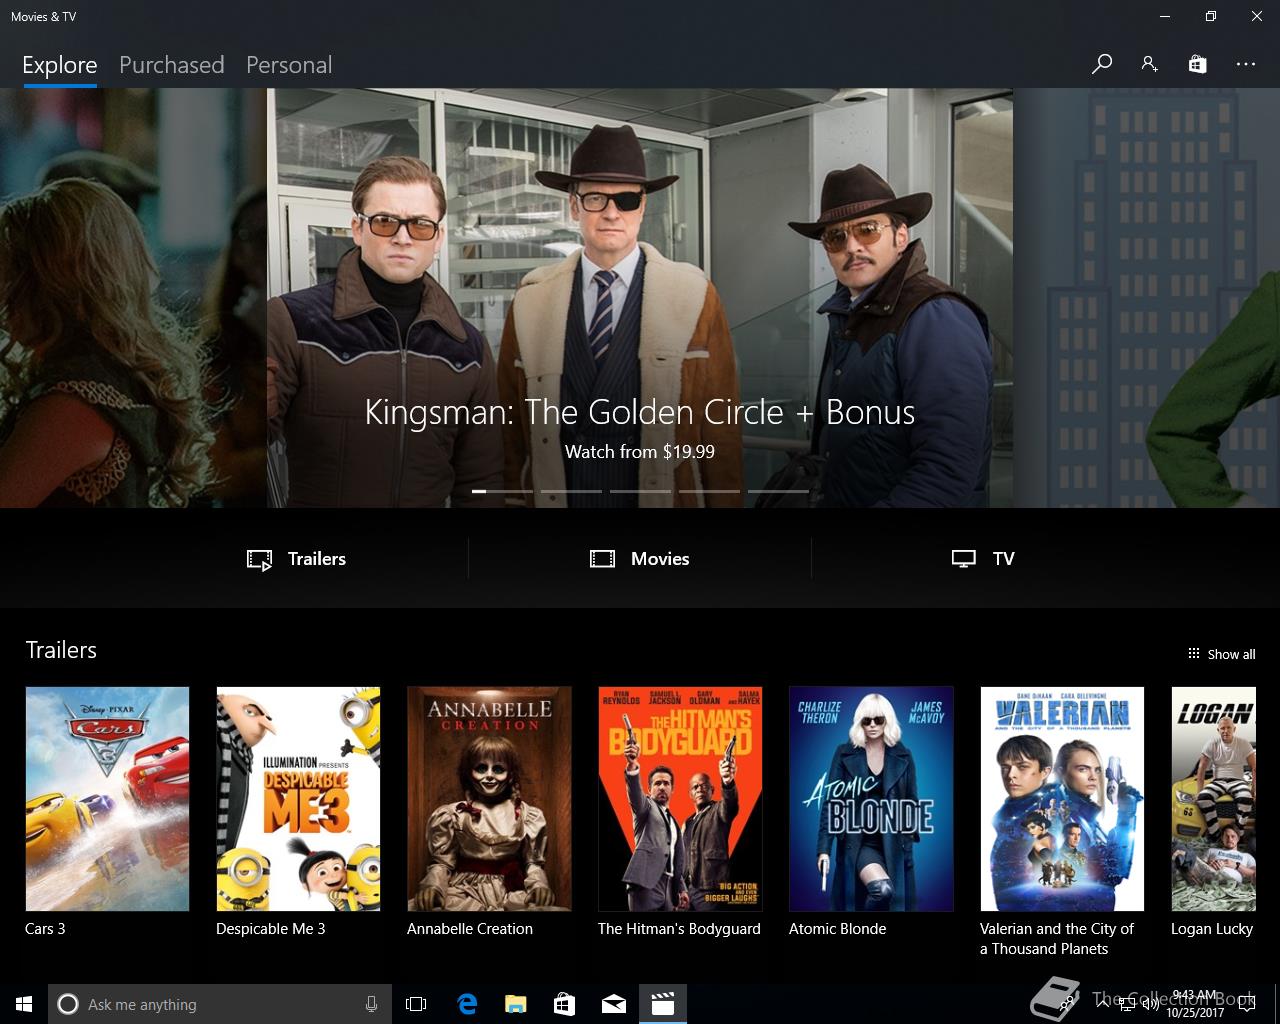
Task: Open the Logan Lucky poster
Action: [x=1213, y=799]
